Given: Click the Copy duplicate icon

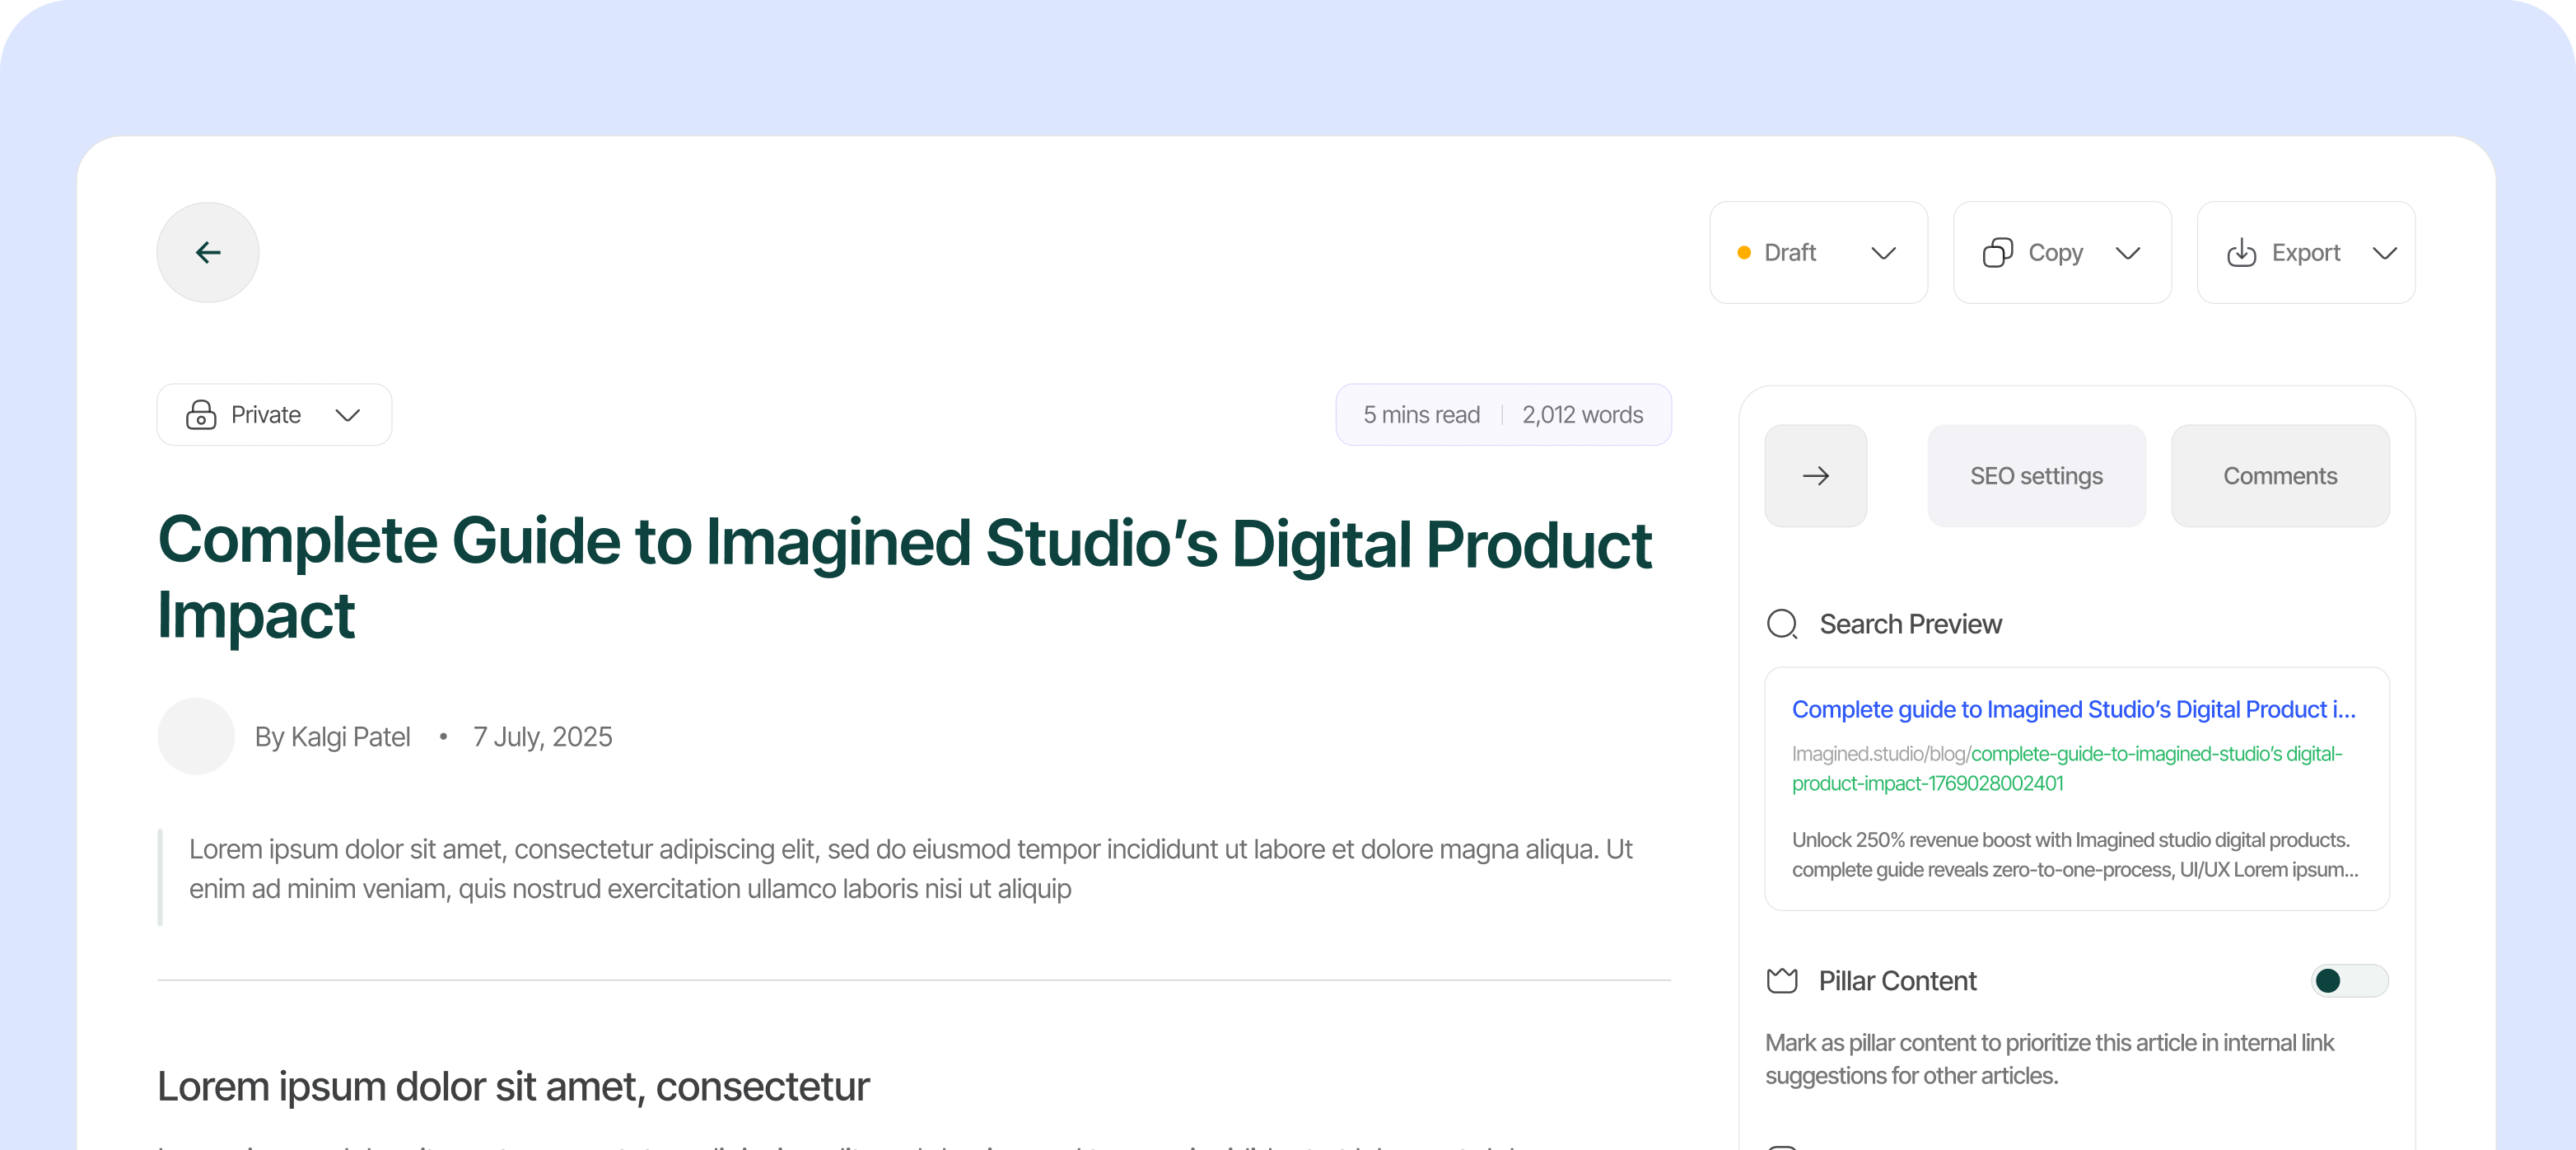Looking at the screenshot, I should point(1997,253).
